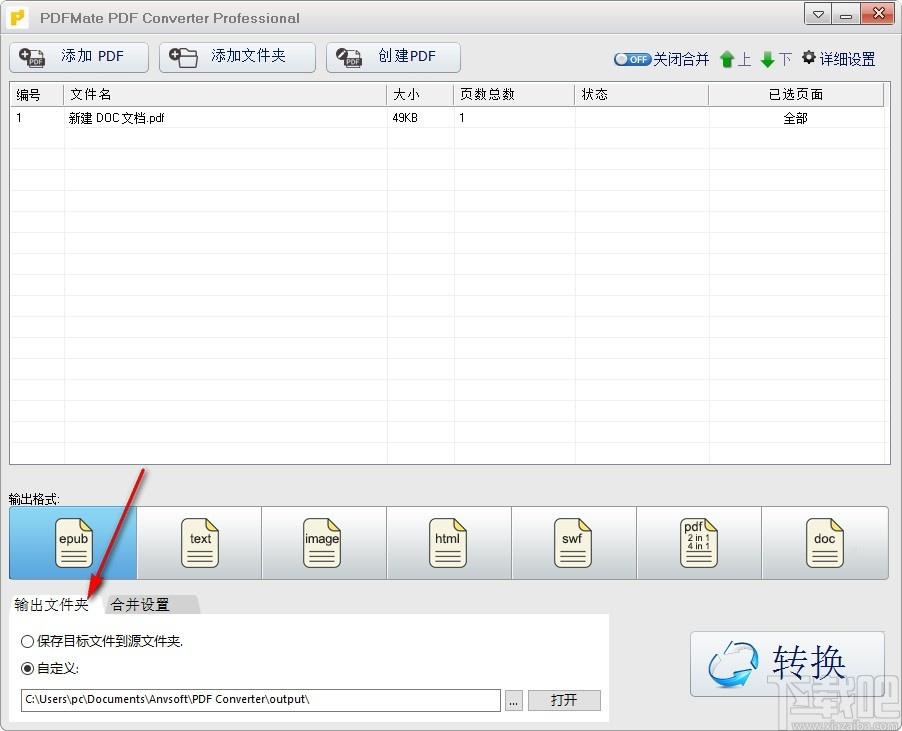Start conversion with the 转换 button
The width and height of the screenshot is (902, 731).
click(x=787, y=664)
